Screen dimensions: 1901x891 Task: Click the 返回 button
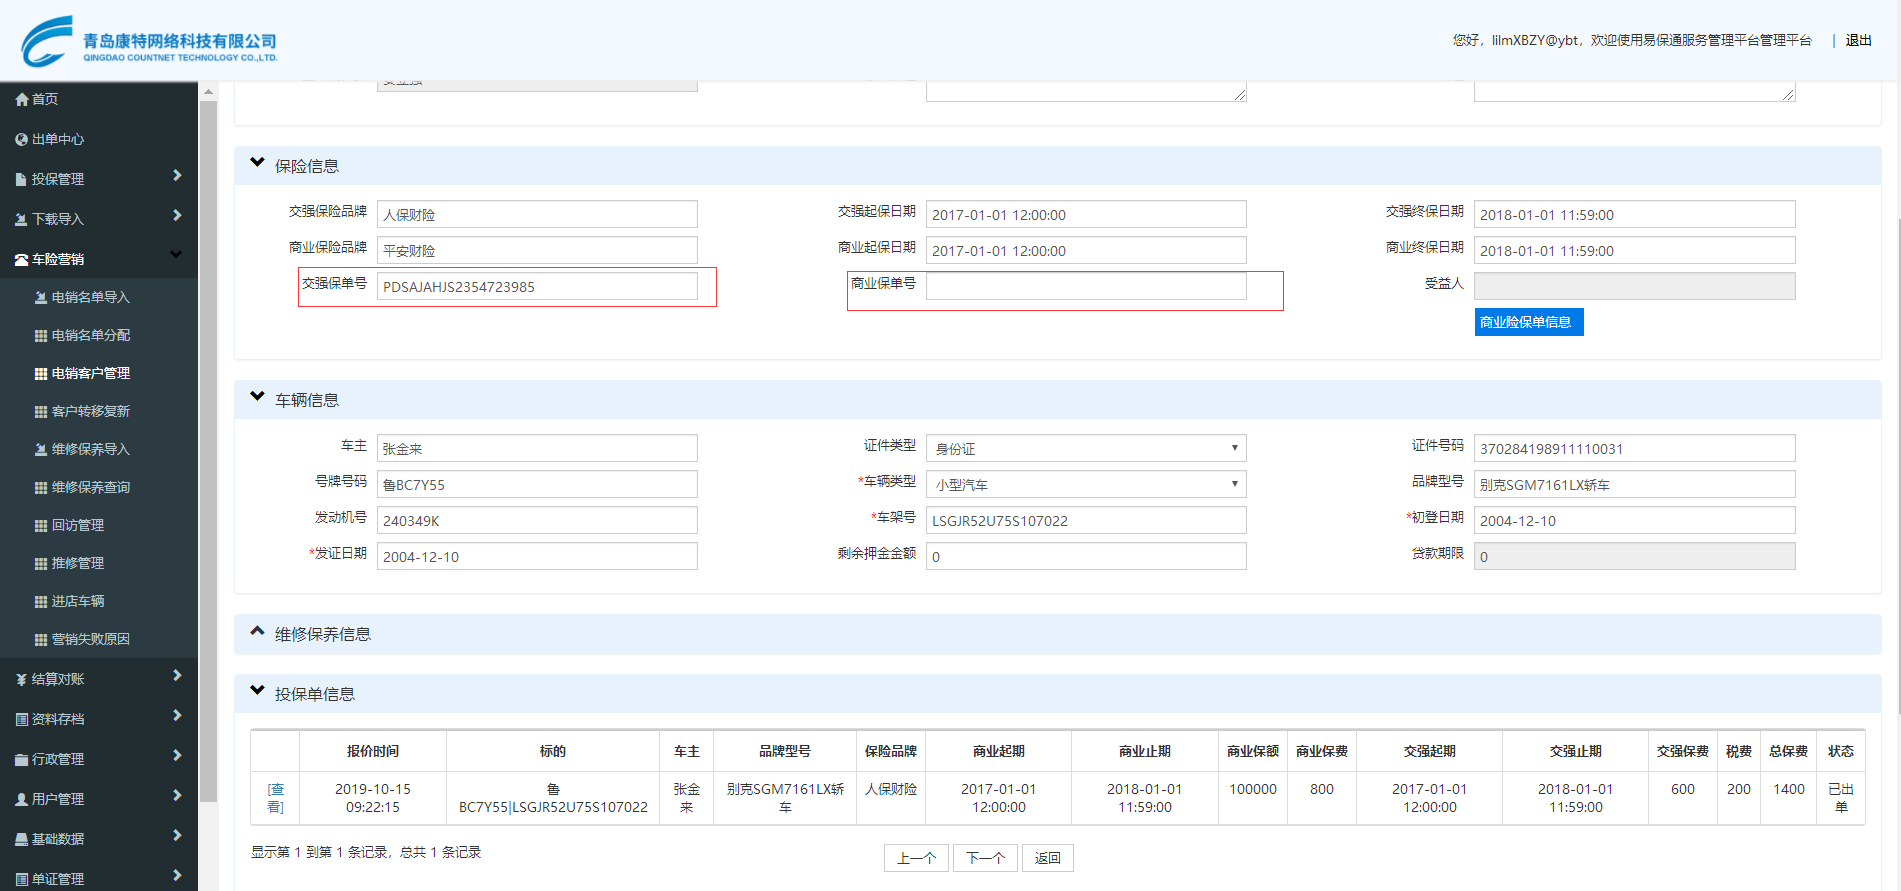1048,858
